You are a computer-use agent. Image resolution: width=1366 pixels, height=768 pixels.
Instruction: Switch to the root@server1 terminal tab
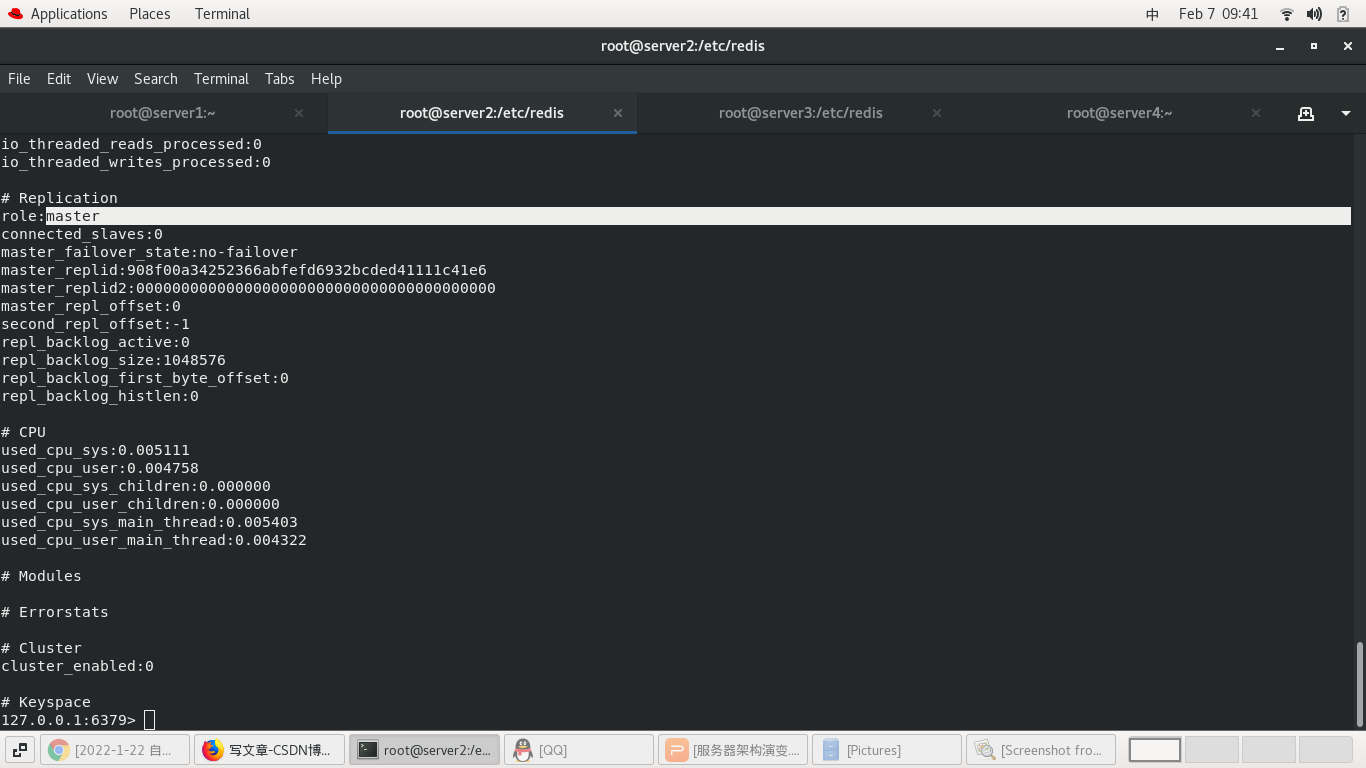(162, 113)
